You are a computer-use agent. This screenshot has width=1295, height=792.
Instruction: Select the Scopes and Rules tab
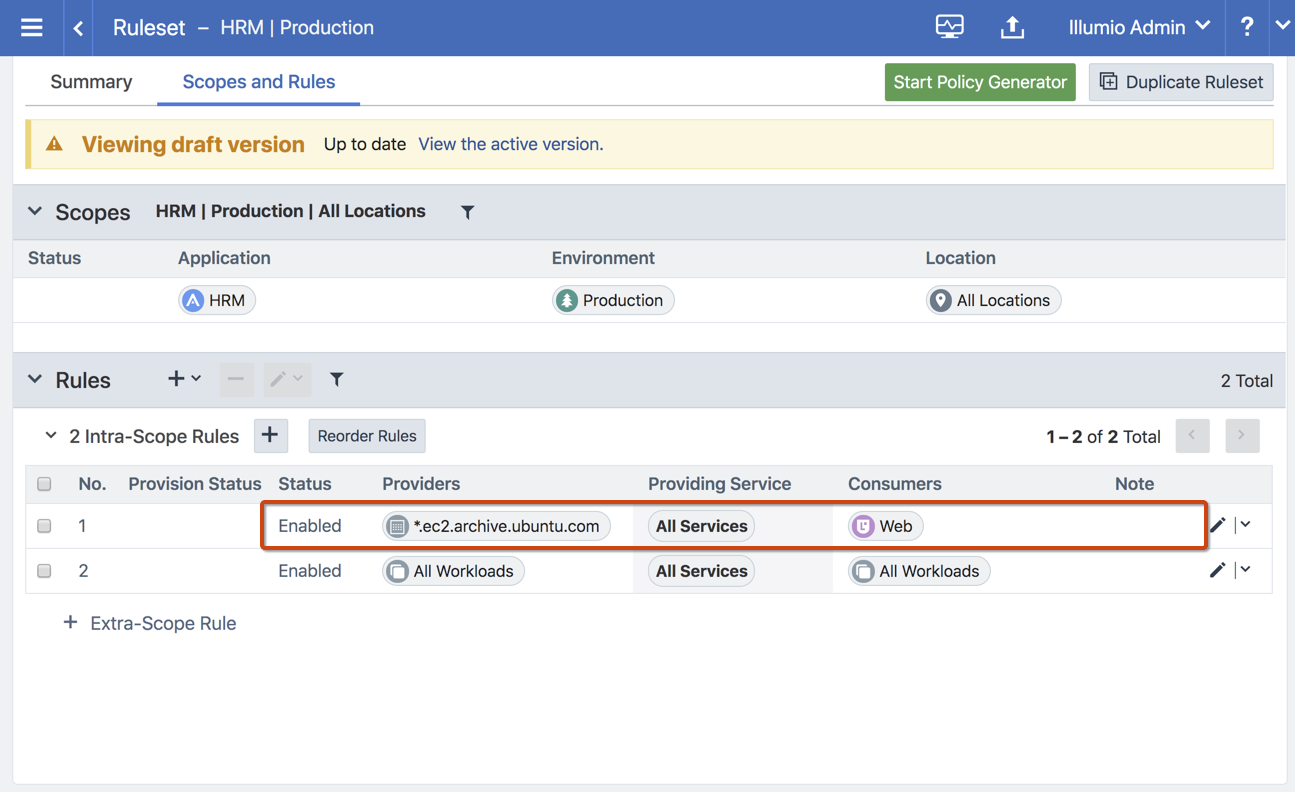coord(259,82)
